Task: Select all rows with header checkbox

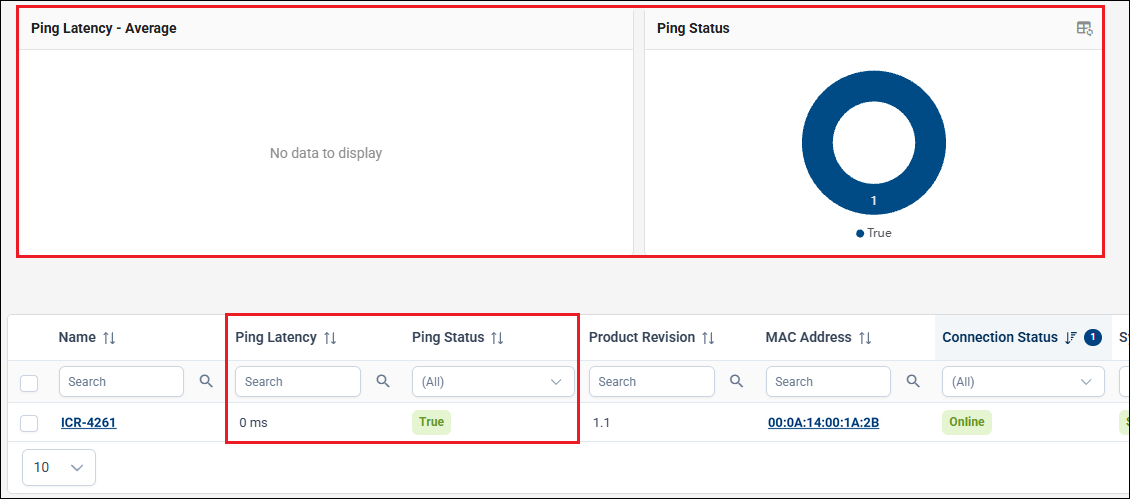Action: point(29,383)
